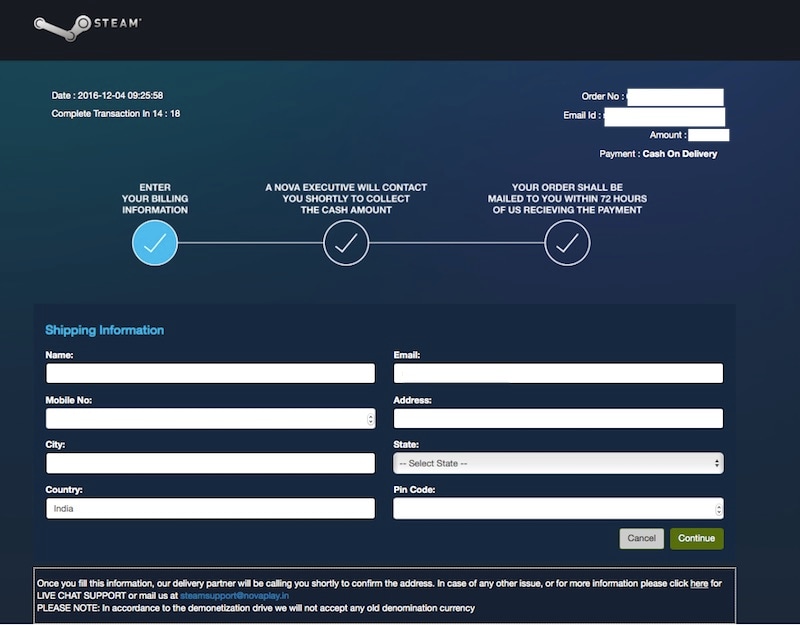Click the 'Mobile No:' field label

pyautogui.click(x=69, y=400)
